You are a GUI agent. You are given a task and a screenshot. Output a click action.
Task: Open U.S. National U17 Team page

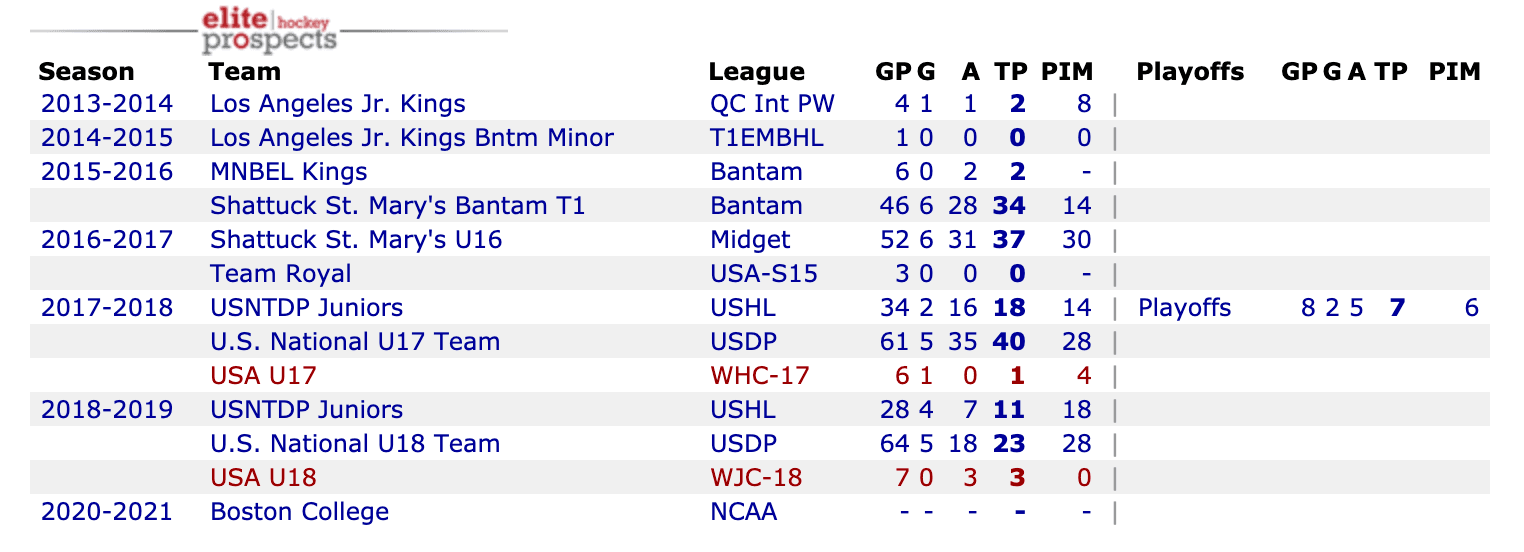[x=355, y=342]
